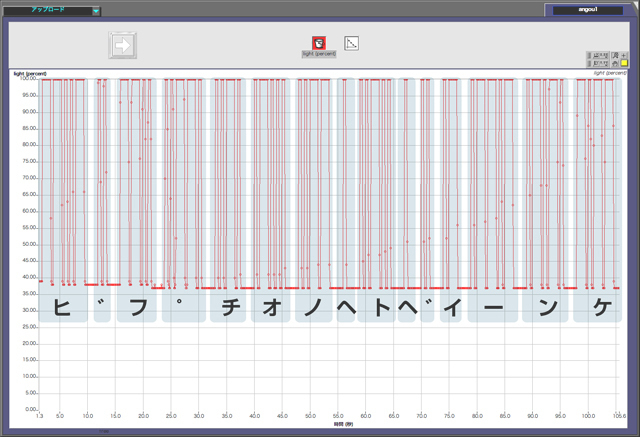Click the アップロード label text
Viewport: 640px width, 437px height.
[48, 9]
